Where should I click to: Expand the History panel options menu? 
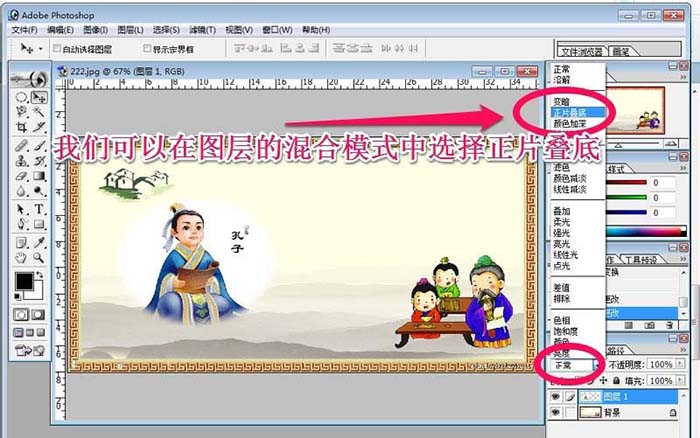coord(683,259)
